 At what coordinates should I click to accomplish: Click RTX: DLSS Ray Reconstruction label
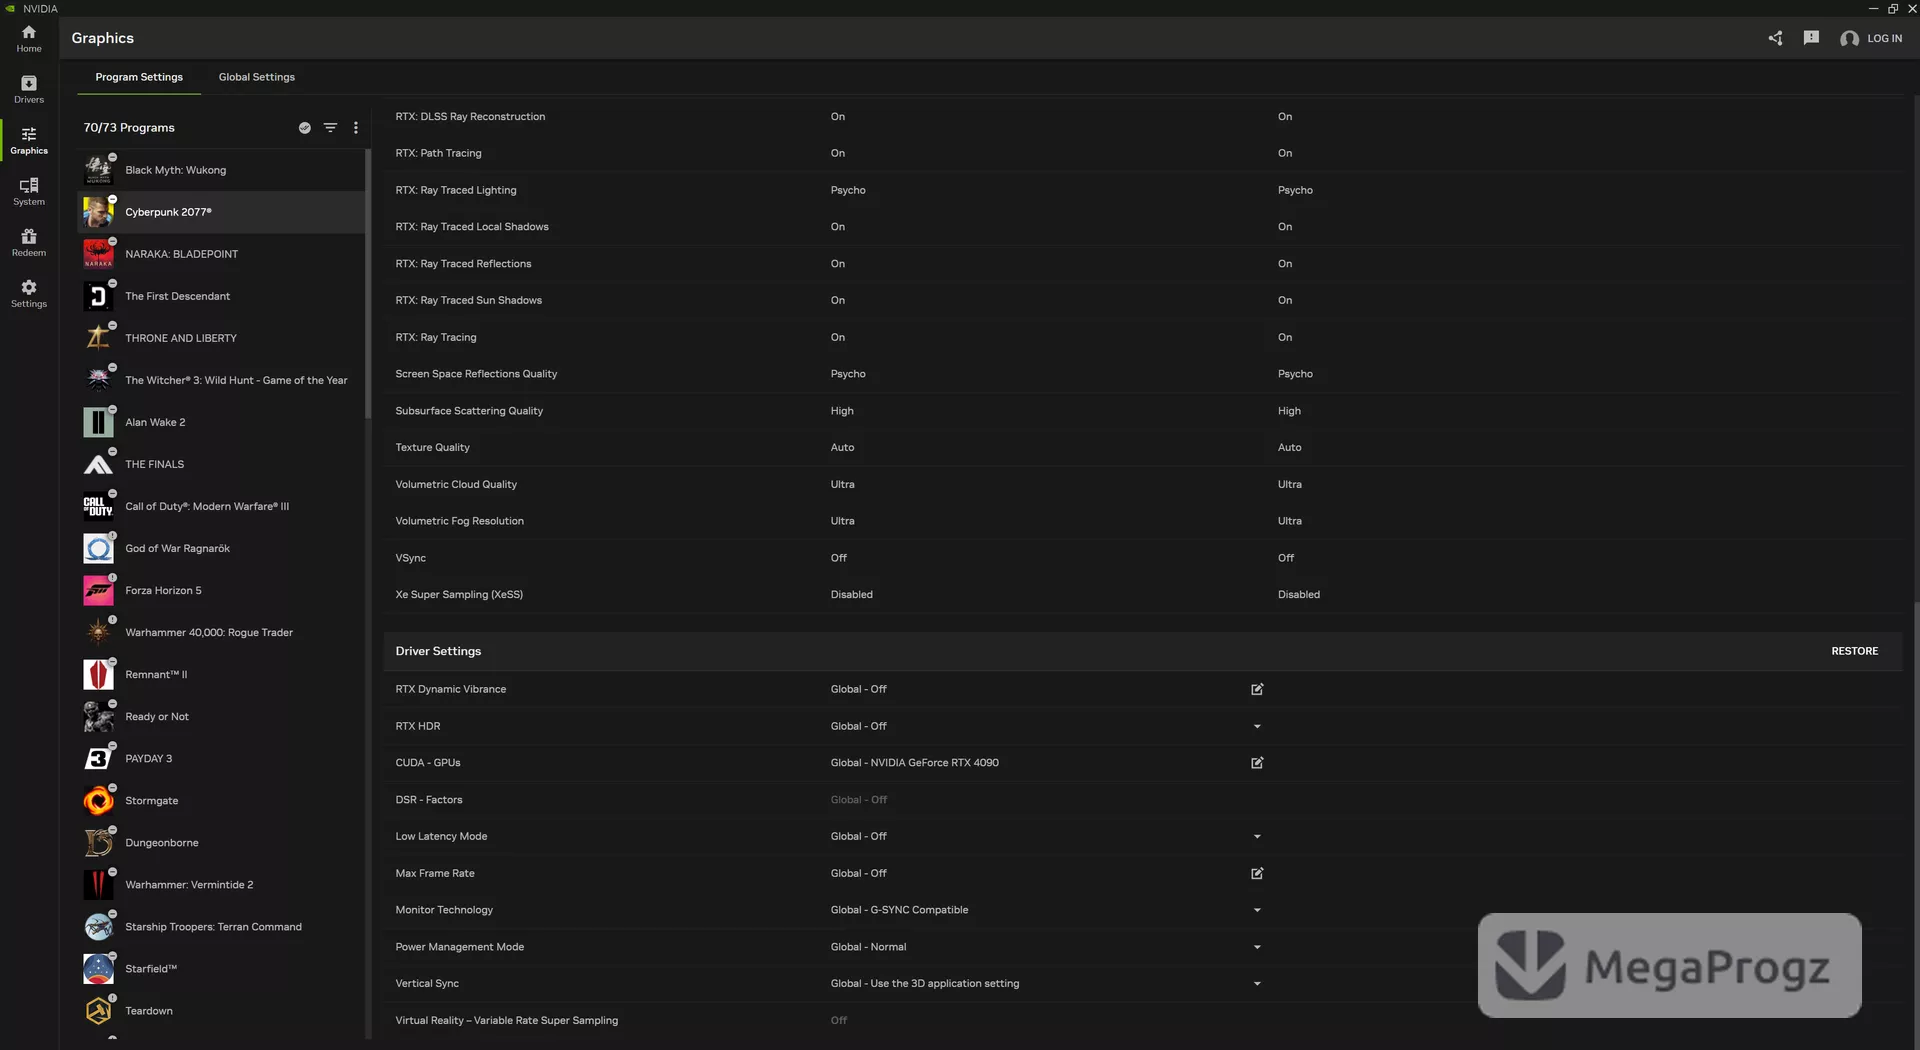pyautogui.click(x=470, y=117)
